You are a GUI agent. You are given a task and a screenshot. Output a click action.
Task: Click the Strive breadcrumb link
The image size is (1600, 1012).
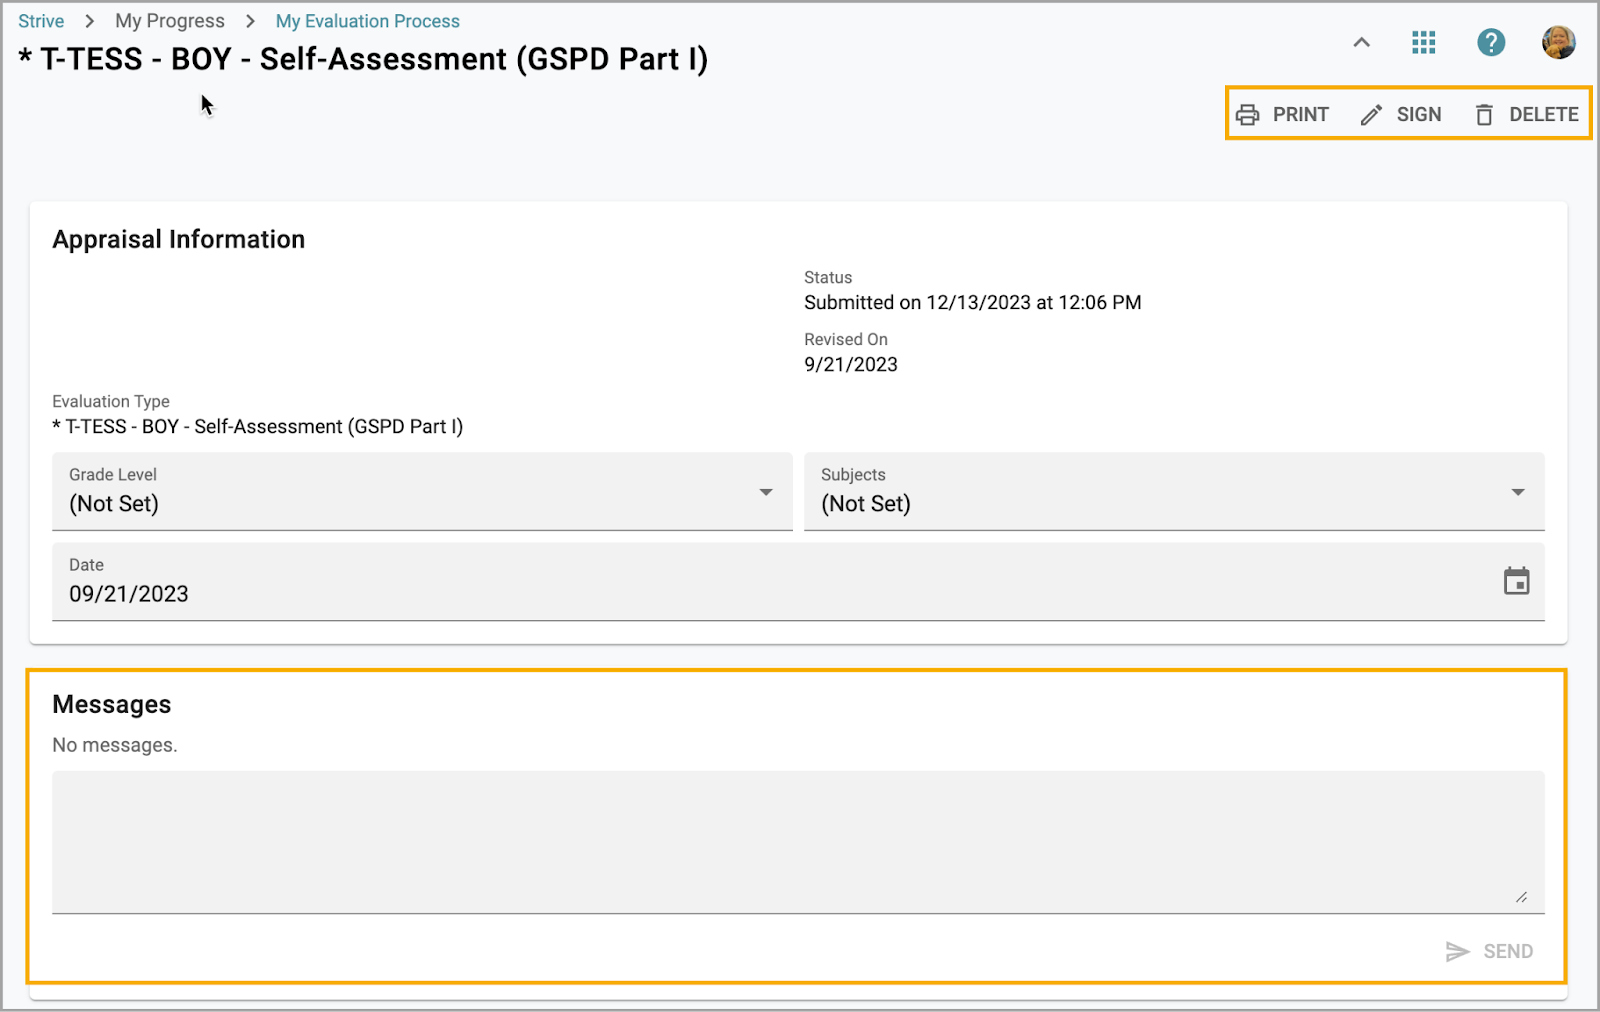coord(41,21)
